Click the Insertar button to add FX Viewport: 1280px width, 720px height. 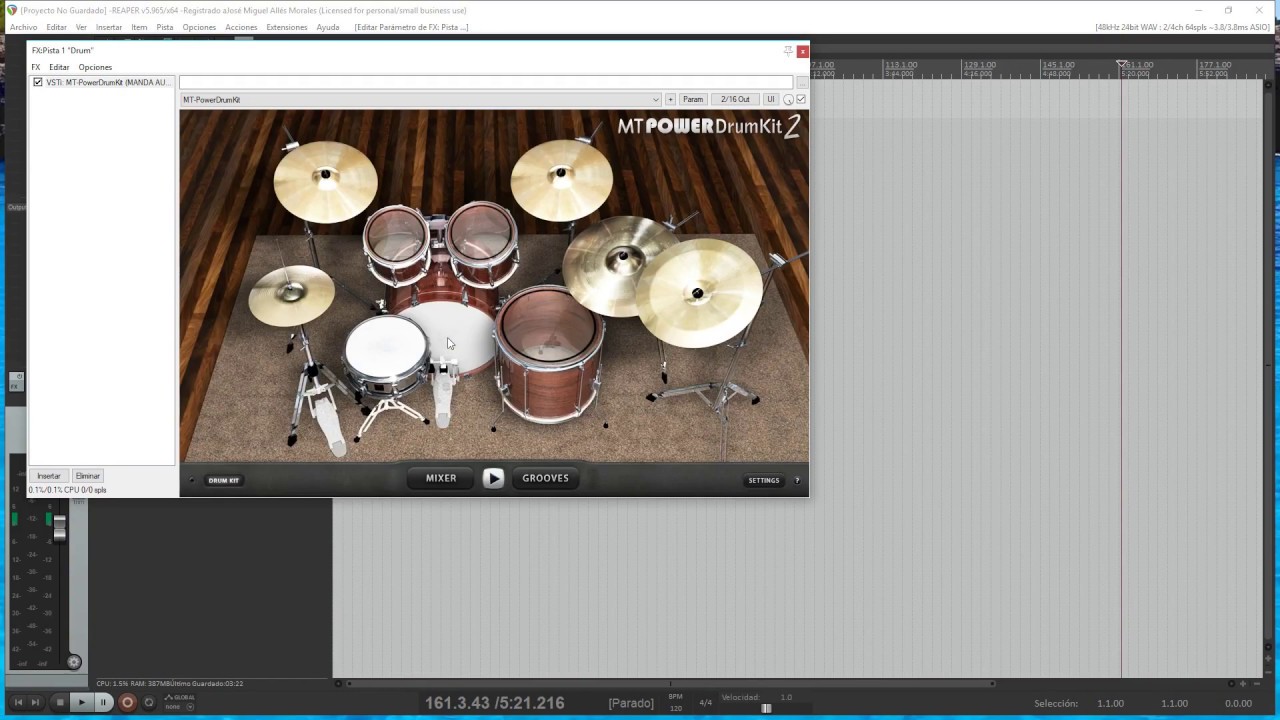pos(49,476)
